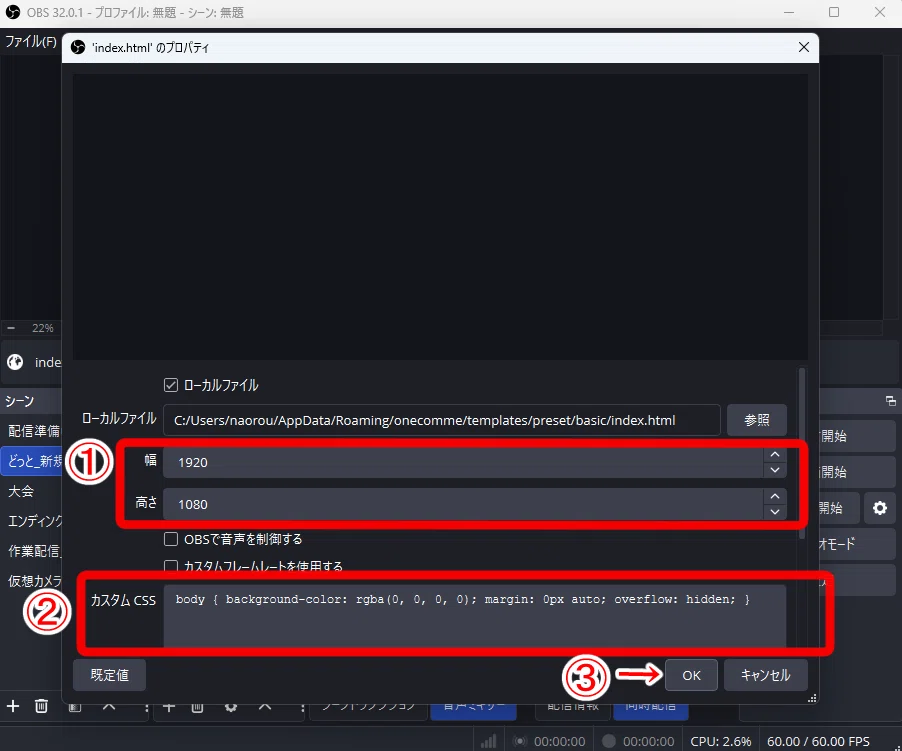Click the recording timer 00:00:00
Viewport: 902px width, 751px height.
(648, 741)
